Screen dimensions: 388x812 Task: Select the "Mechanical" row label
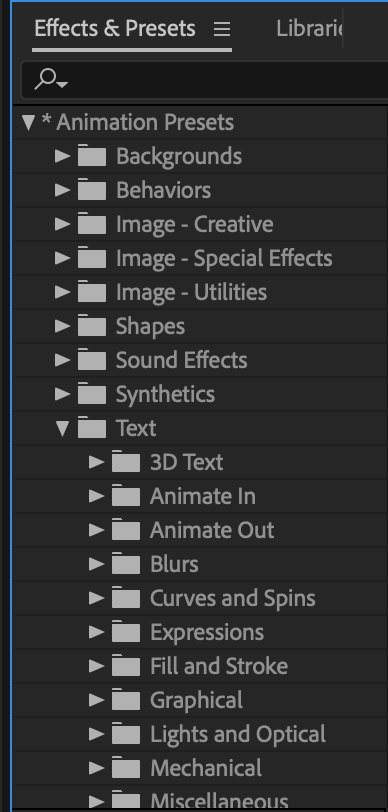206,768
